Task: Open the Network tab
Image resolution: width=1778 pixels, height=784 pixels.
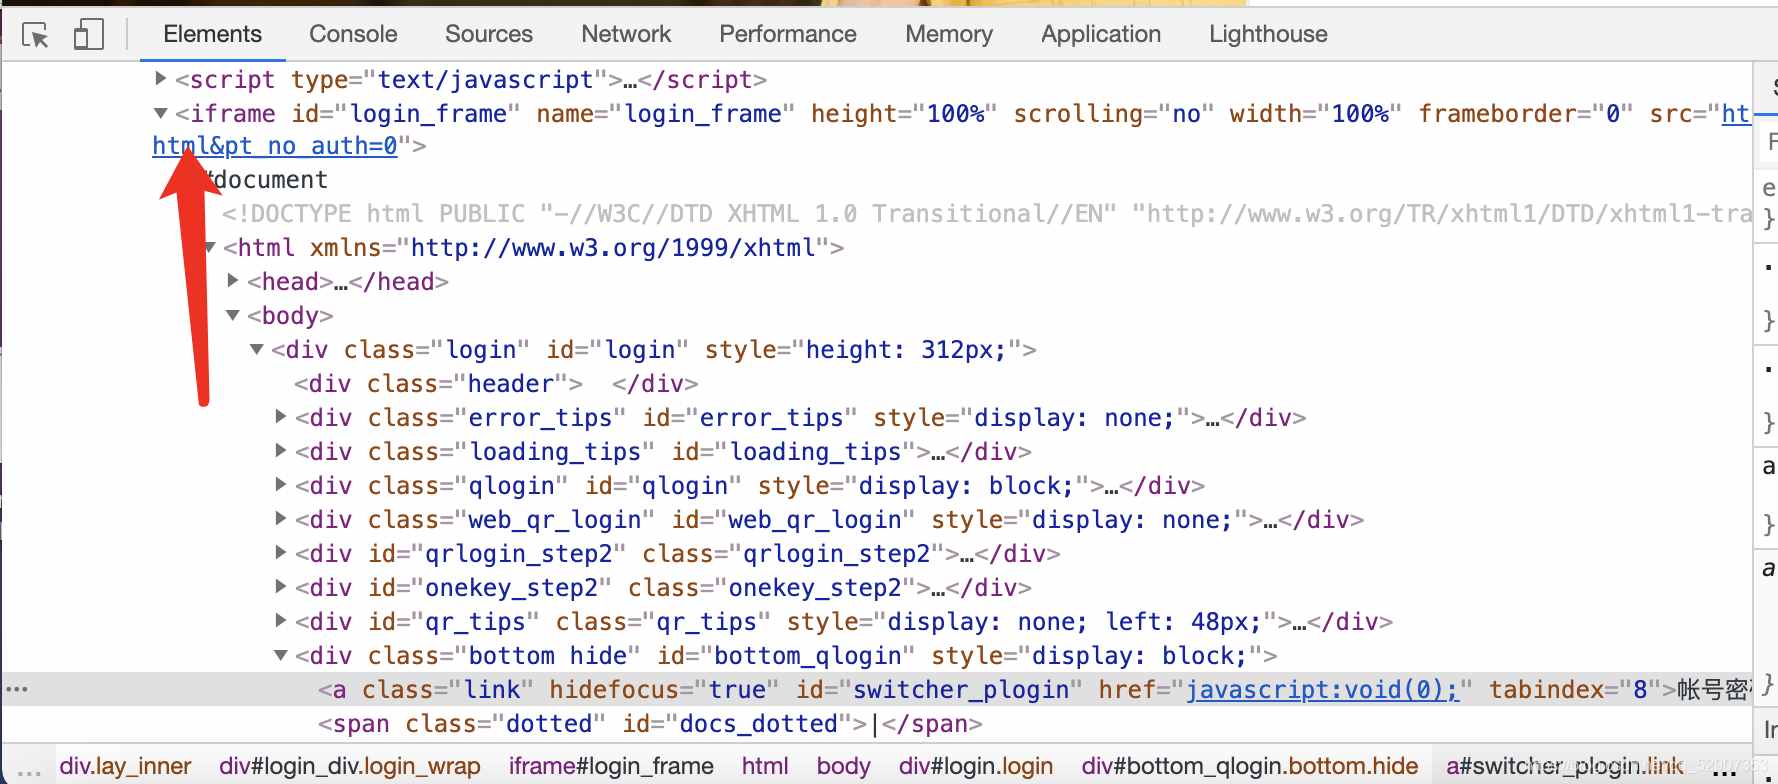Action: tap(626, 34)
